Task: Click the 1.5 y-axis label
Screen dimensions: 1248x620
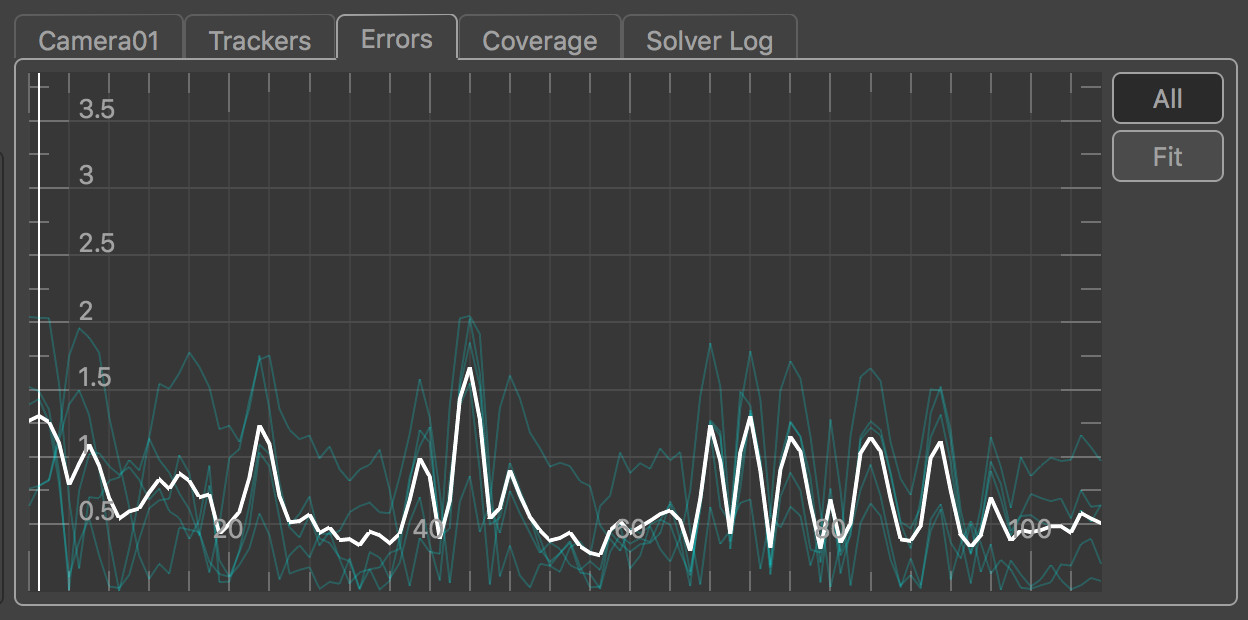Action: [97, 377]
